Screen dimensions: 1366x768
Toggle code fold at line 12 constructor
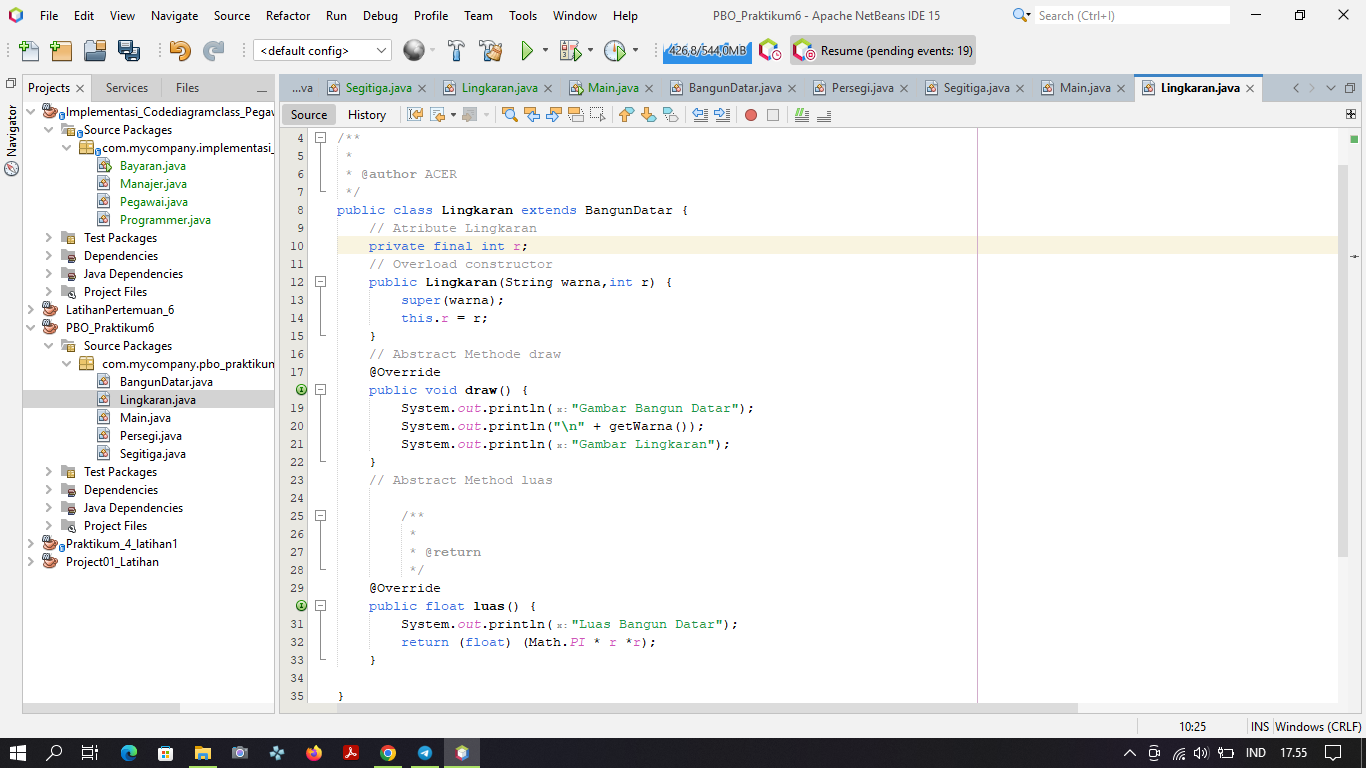click(x=320, y=282)
